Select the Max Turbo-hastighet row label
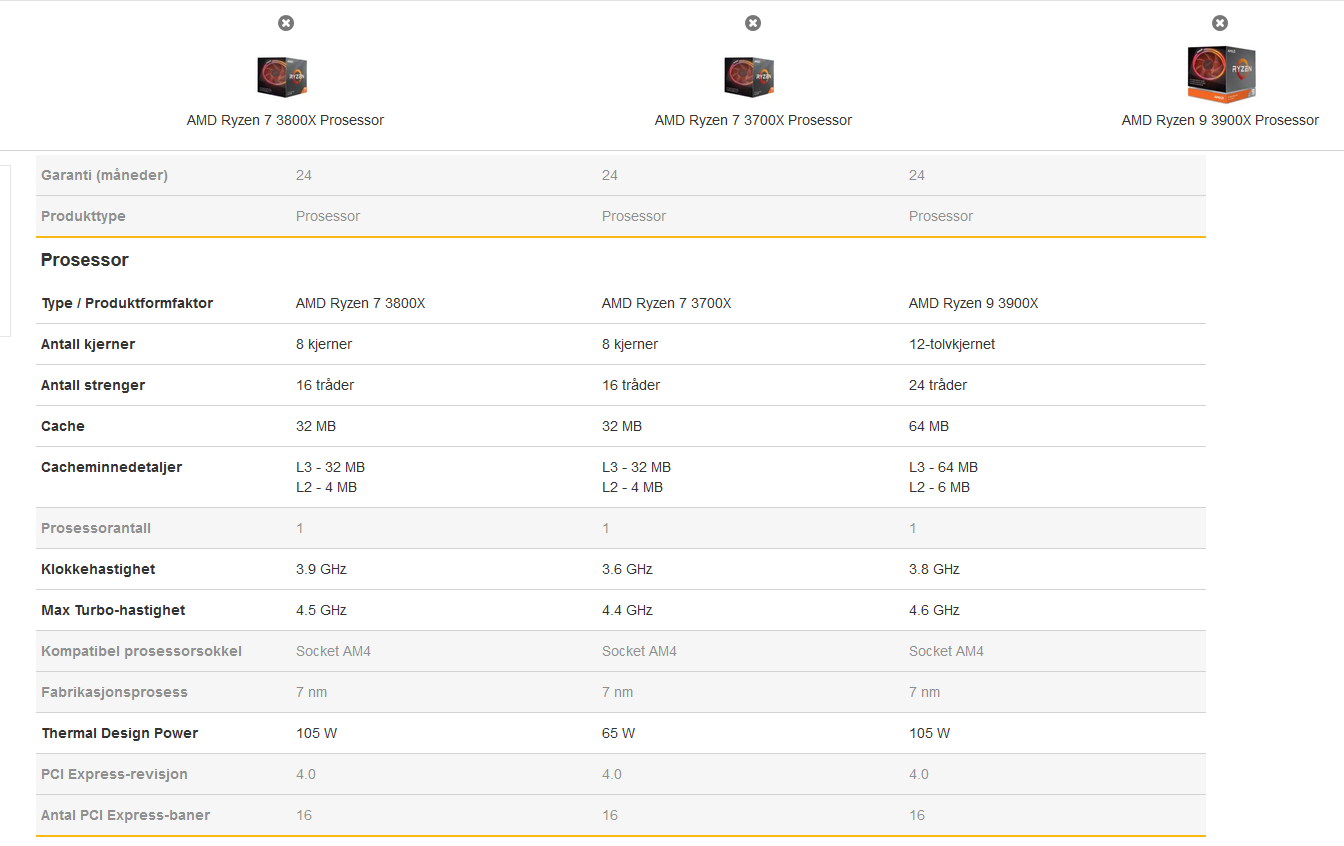1344x846 pixels. click(113, 610)
